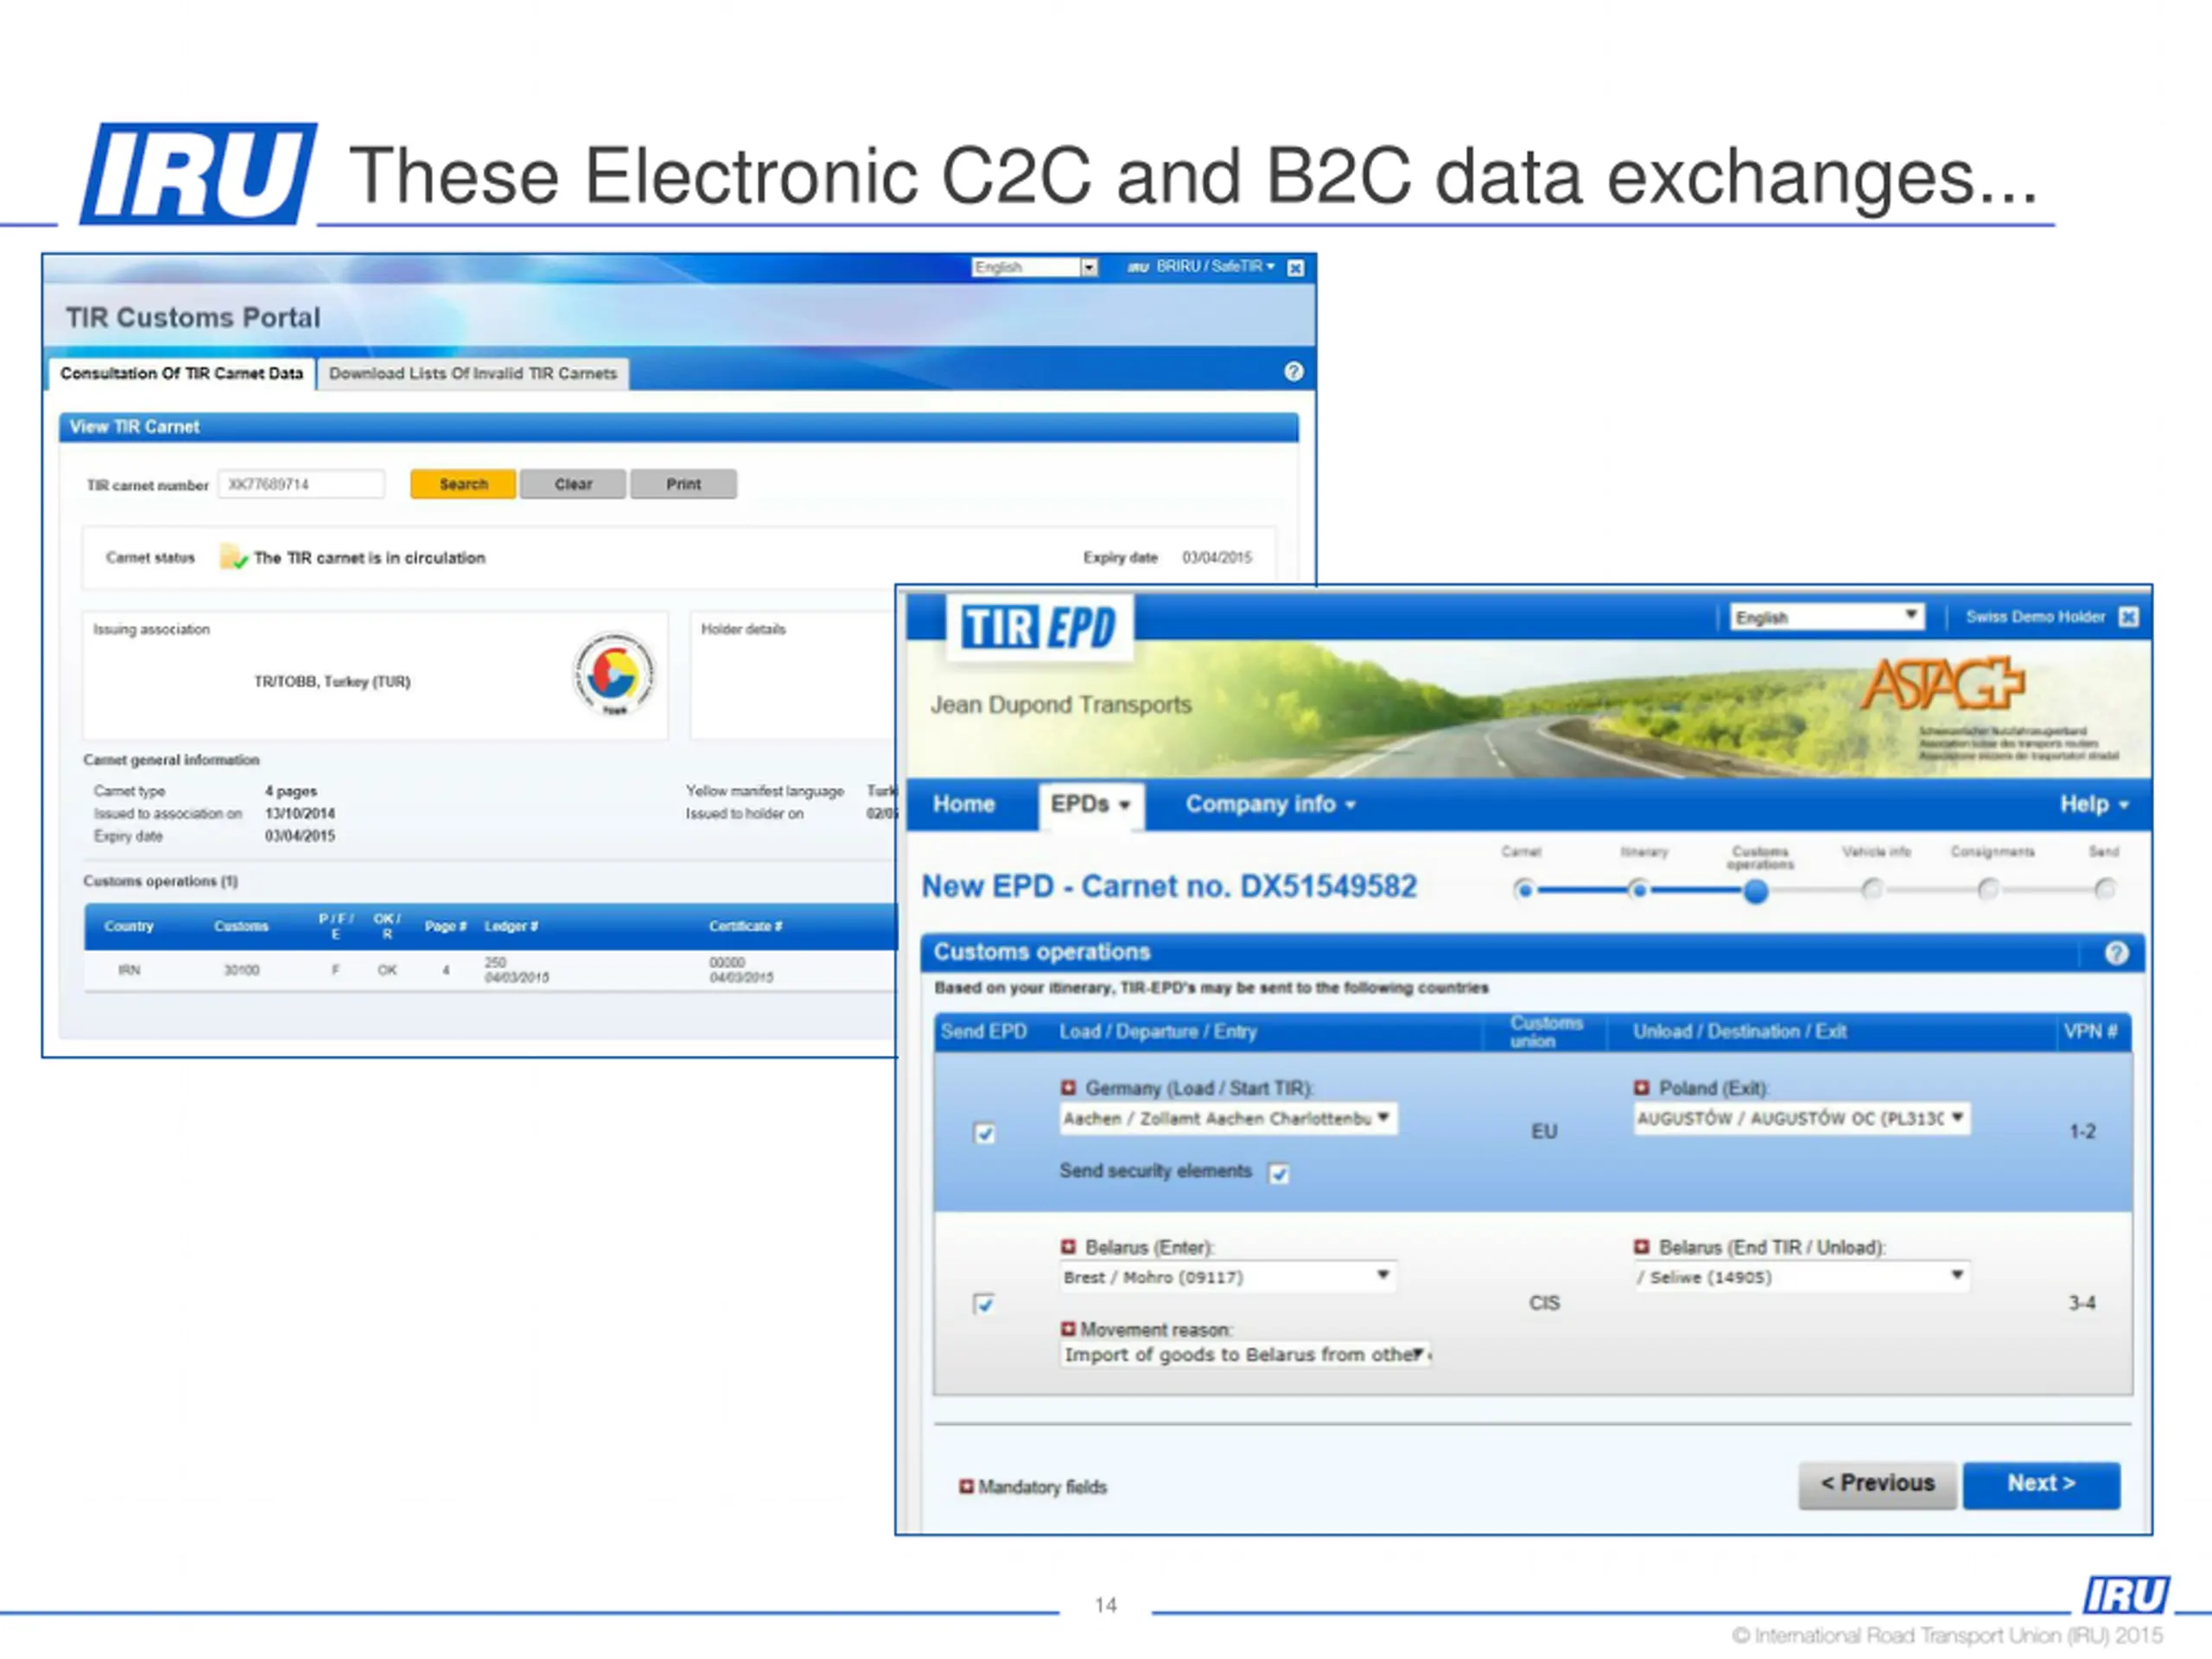Click IRN cell in customs operations row
Screen dimensions: 2212x1659
coord(129,970)
